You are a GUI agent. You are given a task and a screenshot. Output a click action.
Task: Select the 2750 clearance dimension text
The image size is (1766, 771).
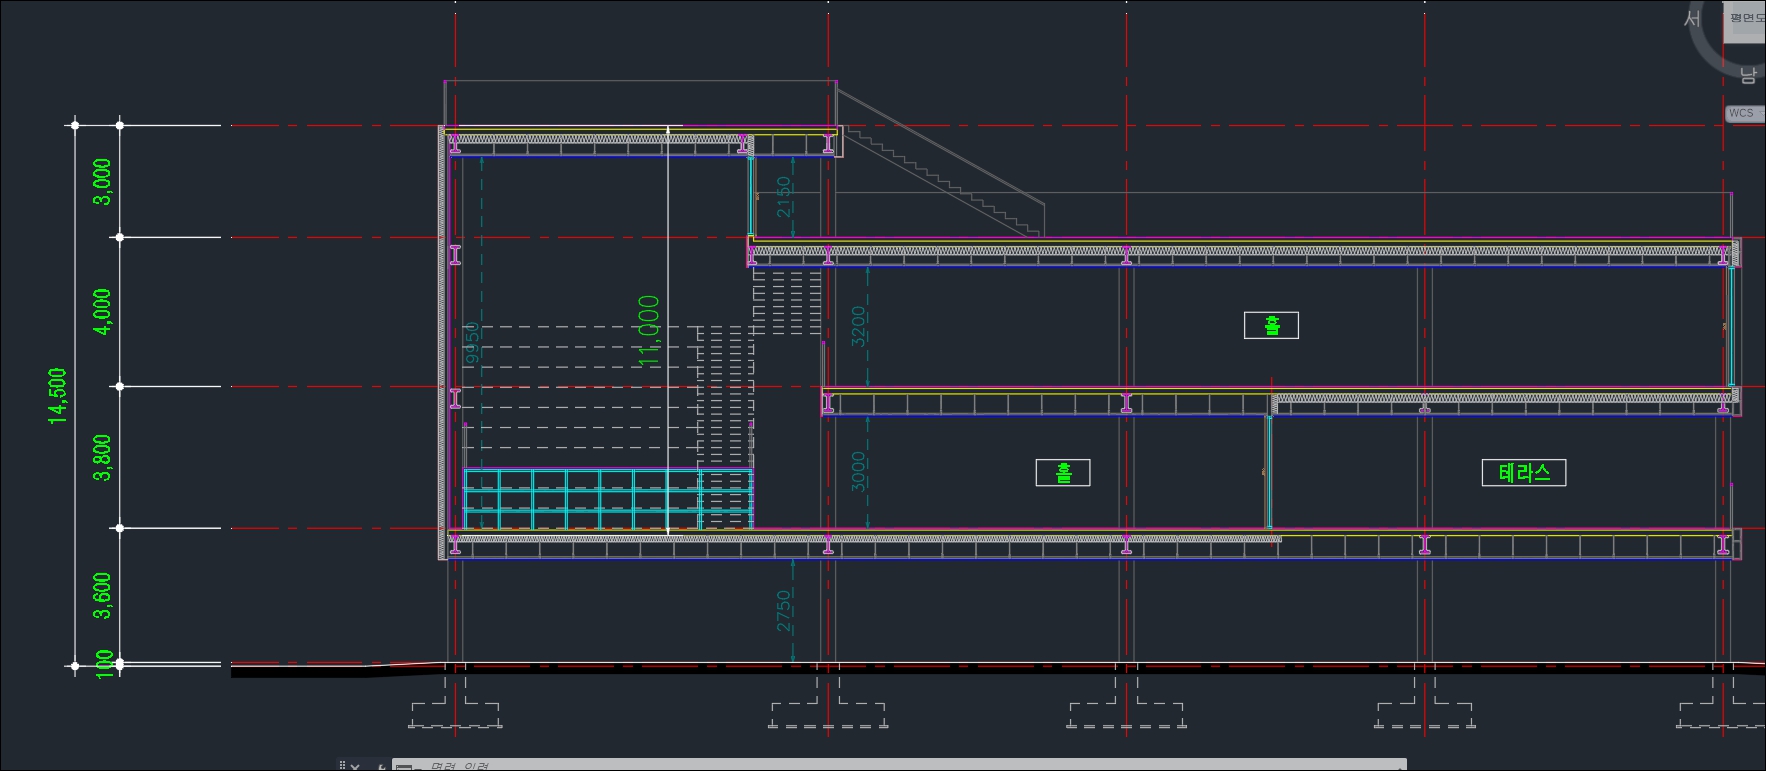click(785, 610)
